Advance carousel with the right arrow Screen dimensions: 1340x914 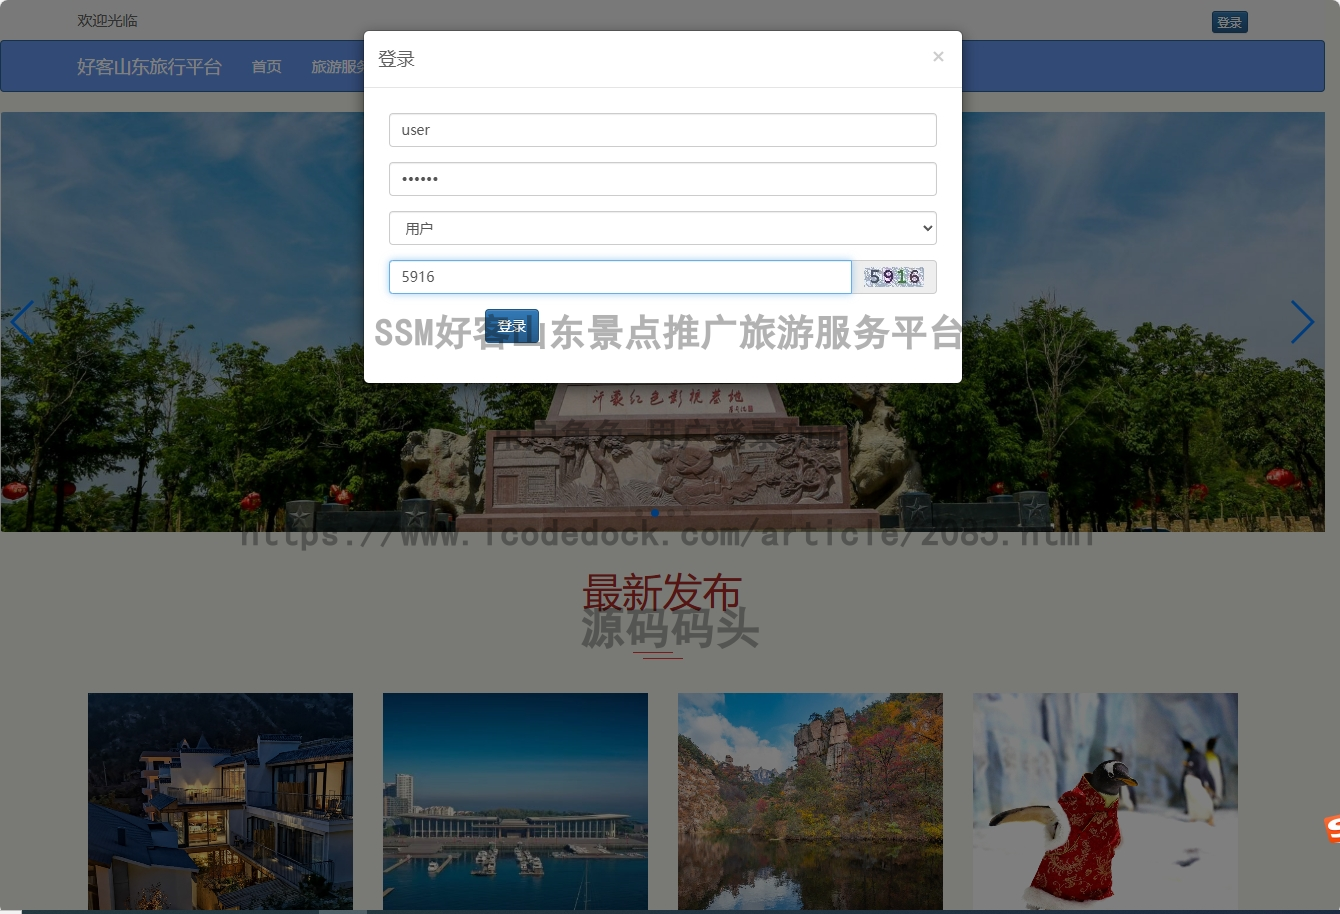point(1302,322)
